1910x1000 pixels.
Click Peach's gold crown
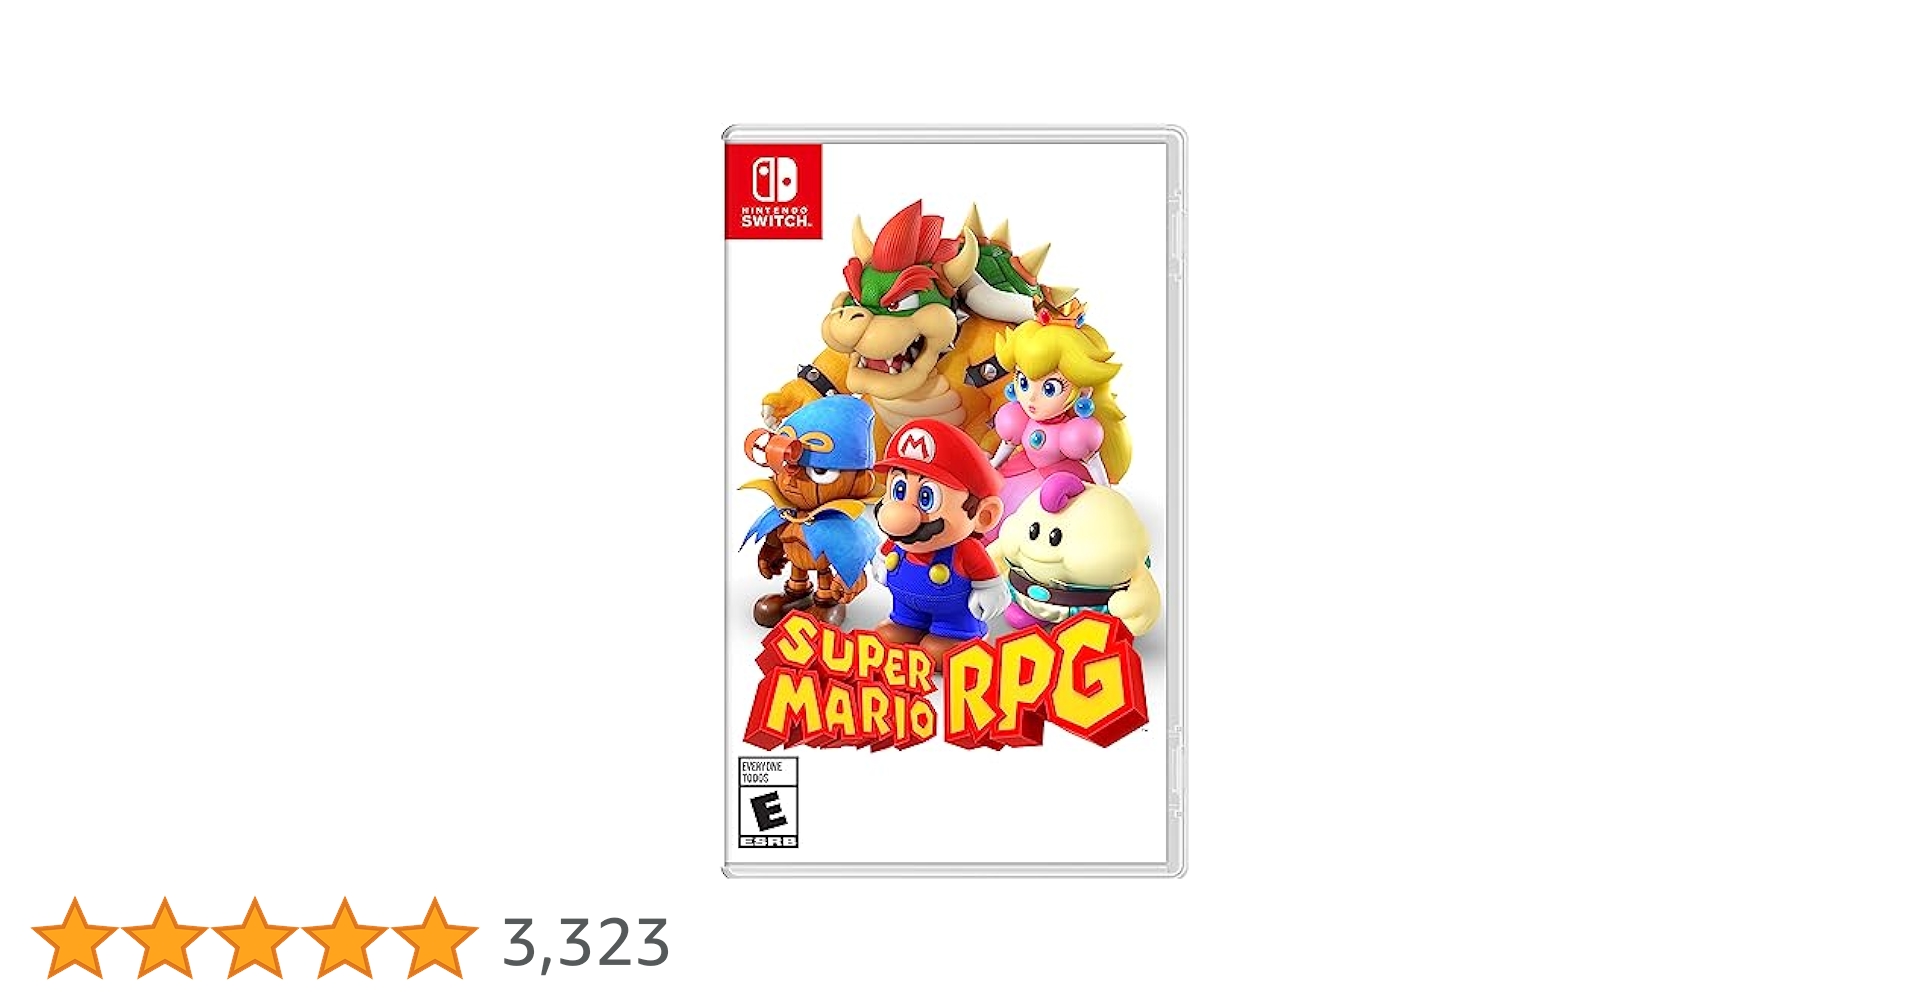[1060, 308]
